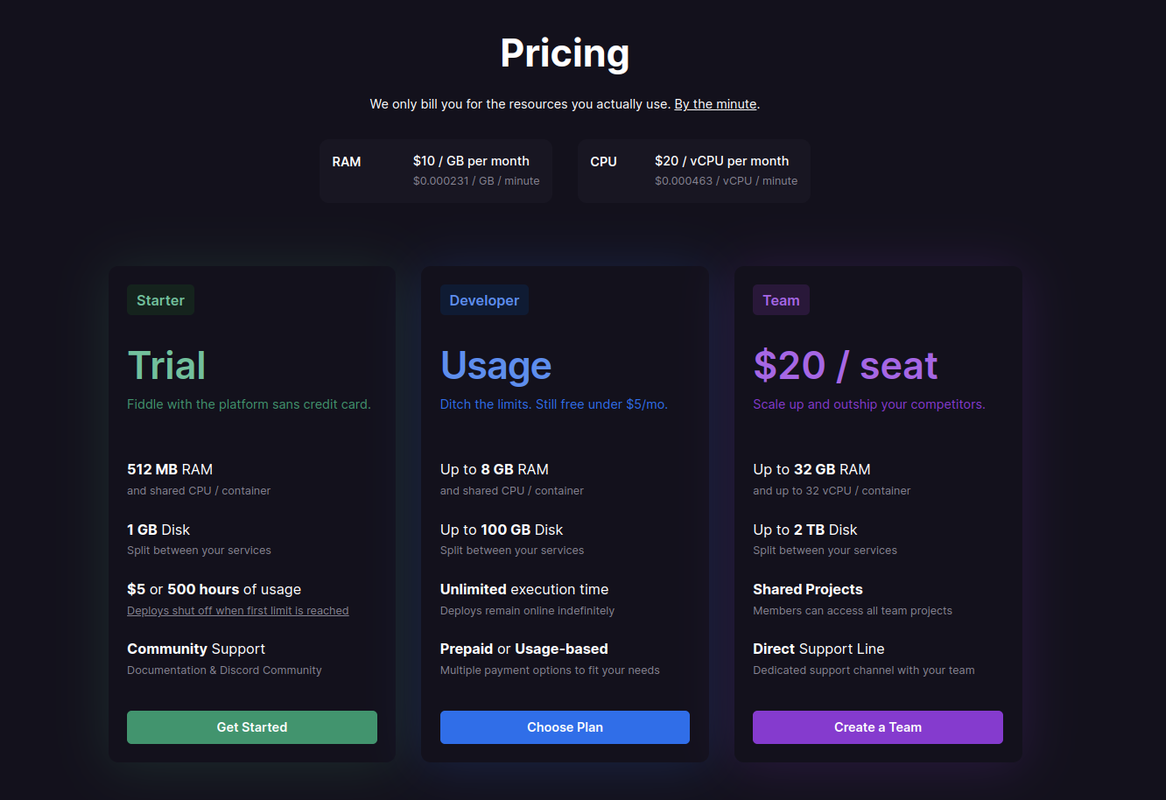This screenshot has width=1166, height=800.
Task: Click '512 MB RAM' in the Starter card
Action: [x=170, y=469]
